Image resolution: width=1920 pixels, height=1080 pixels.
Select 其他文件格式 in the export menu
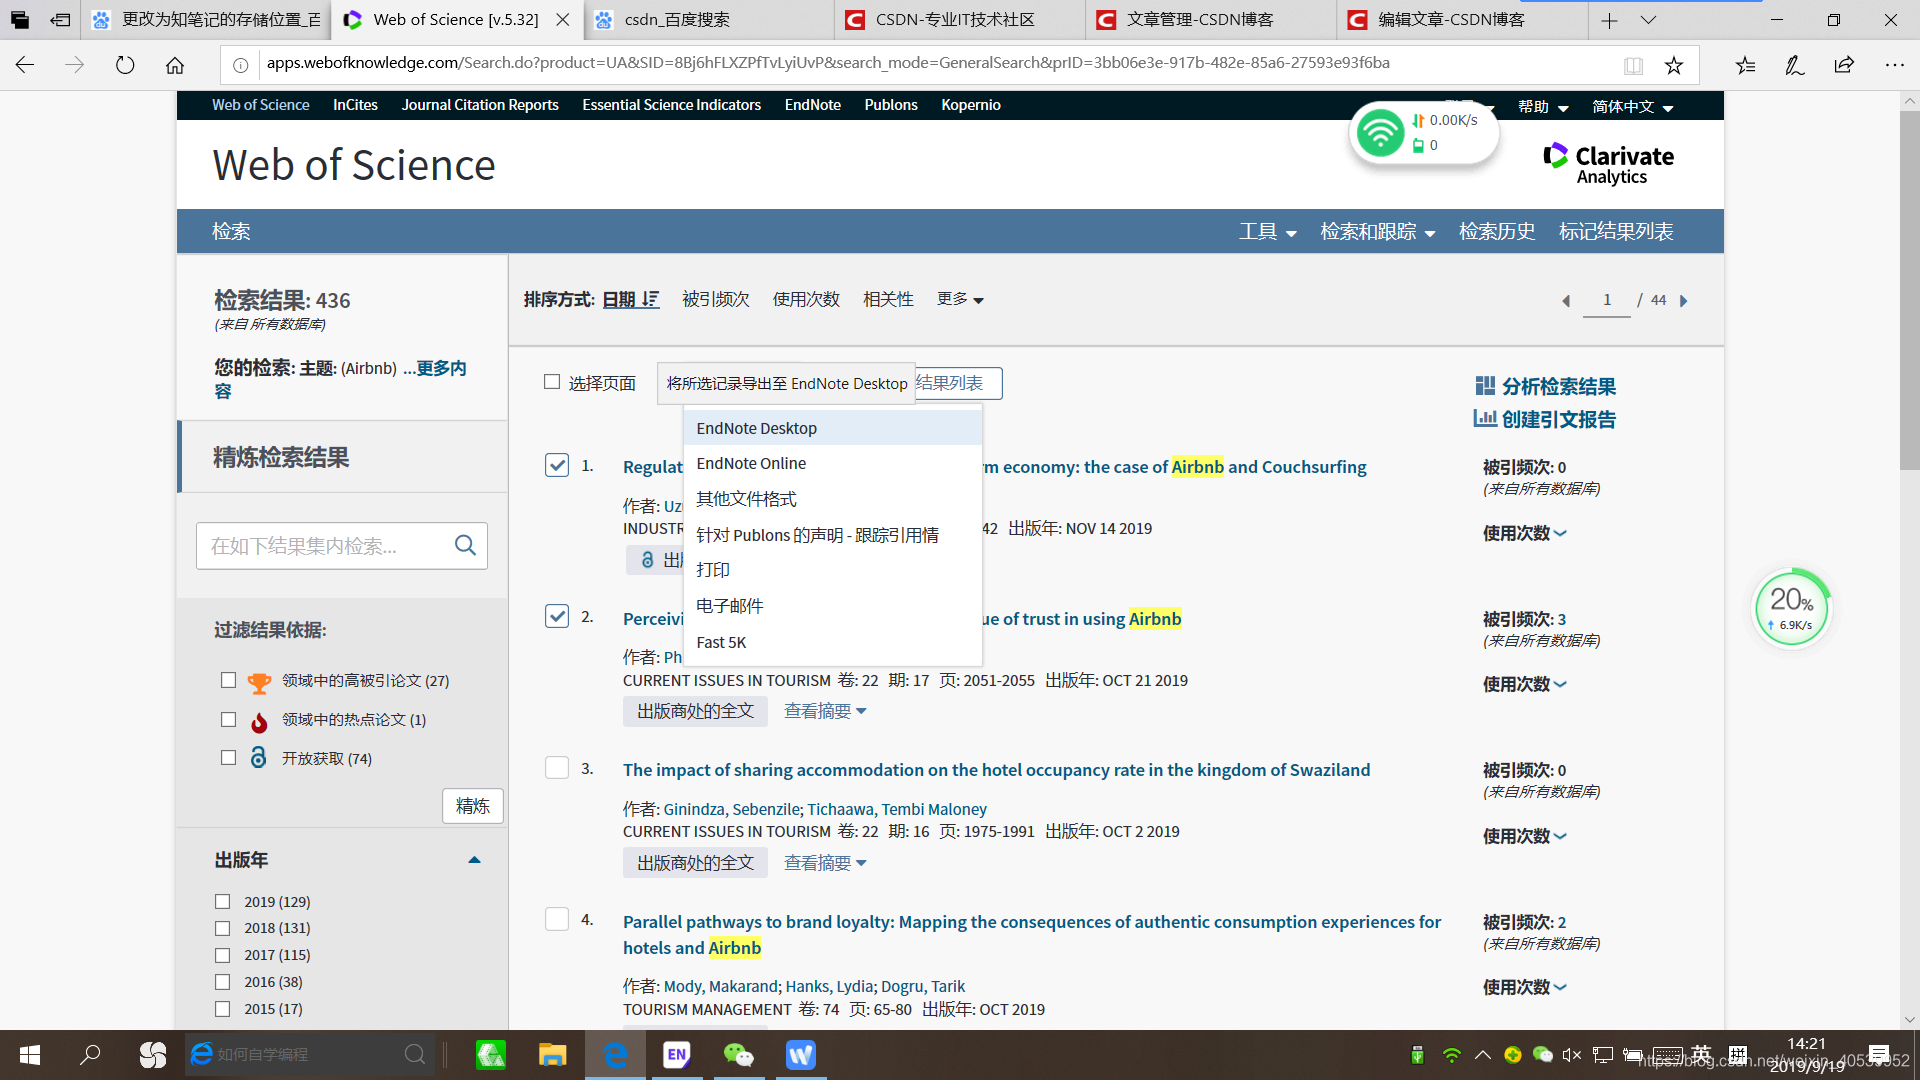click(x=746, y=499)
